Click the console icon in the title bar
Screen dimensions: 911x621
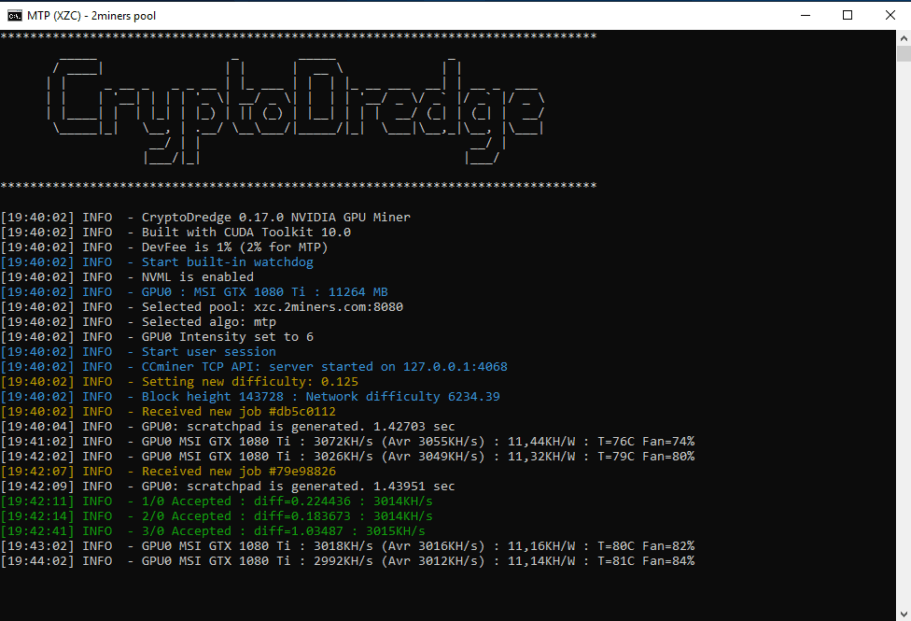pyautogui.click(x=14, y=15)
